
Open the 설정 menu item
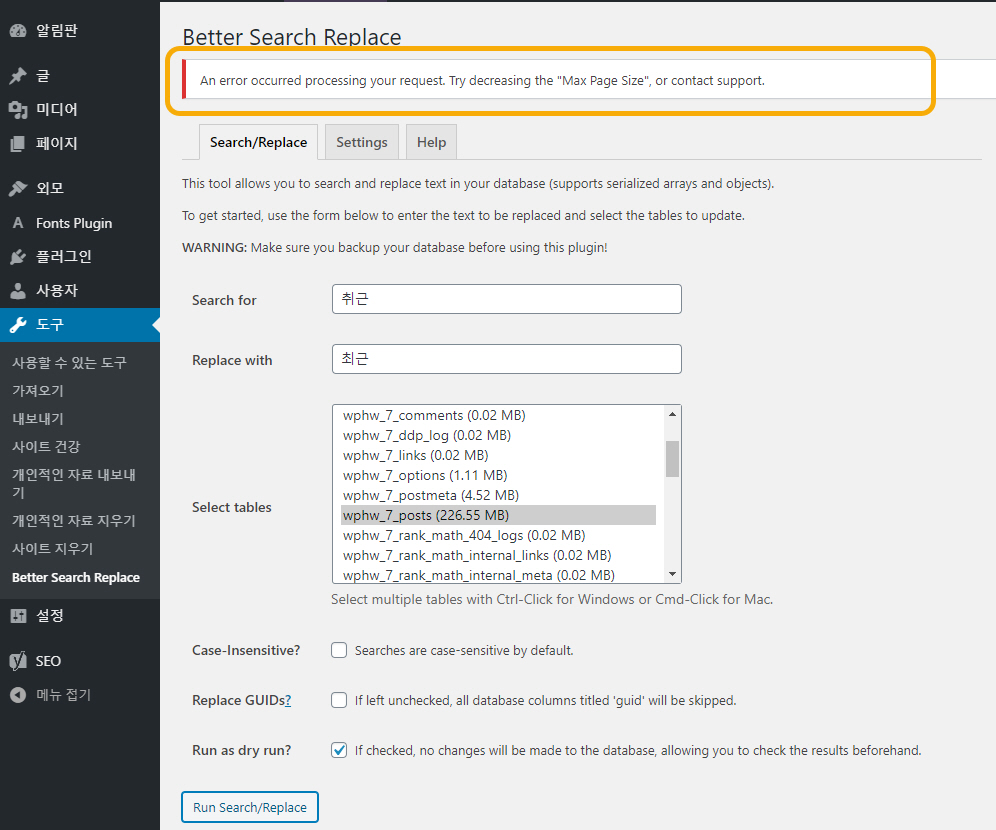coord(50,615)
